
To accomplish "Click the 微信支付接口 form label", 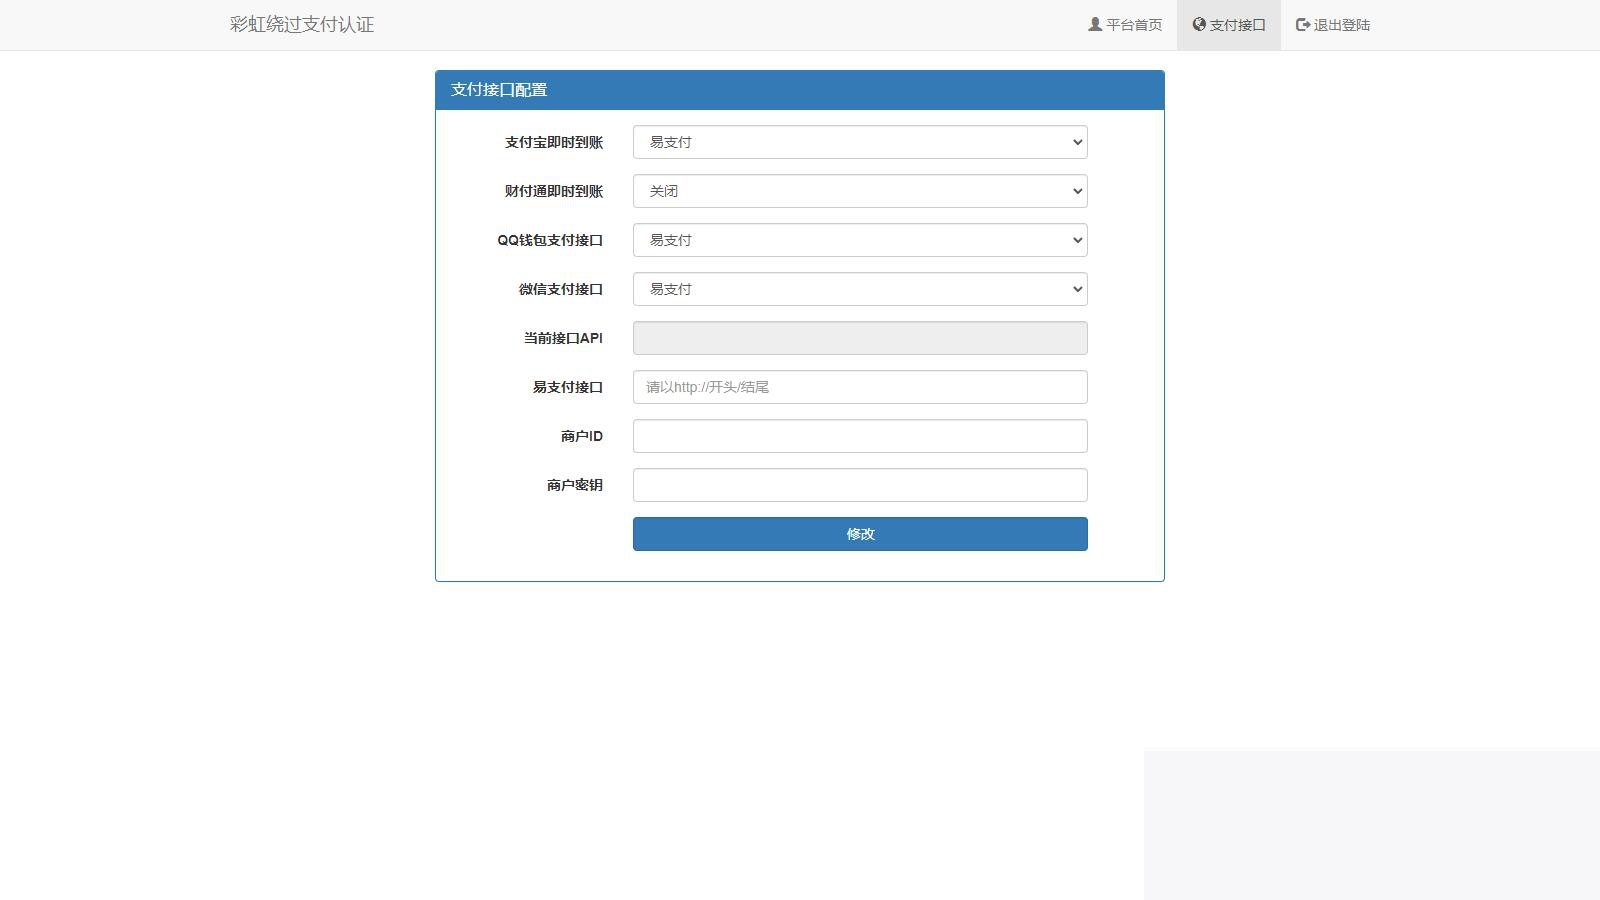I will [559, 288].
